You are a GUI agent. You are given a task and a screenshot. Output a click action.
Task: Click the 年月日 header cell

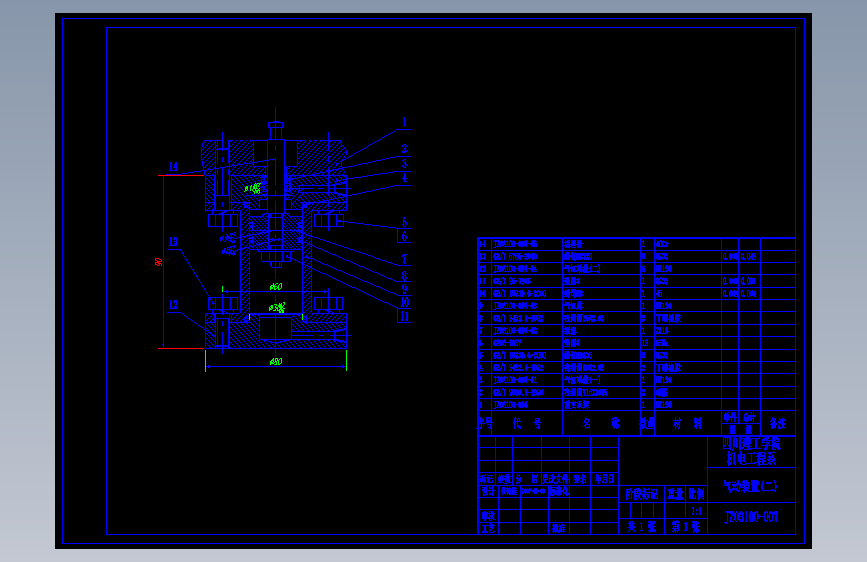[604, 479]
